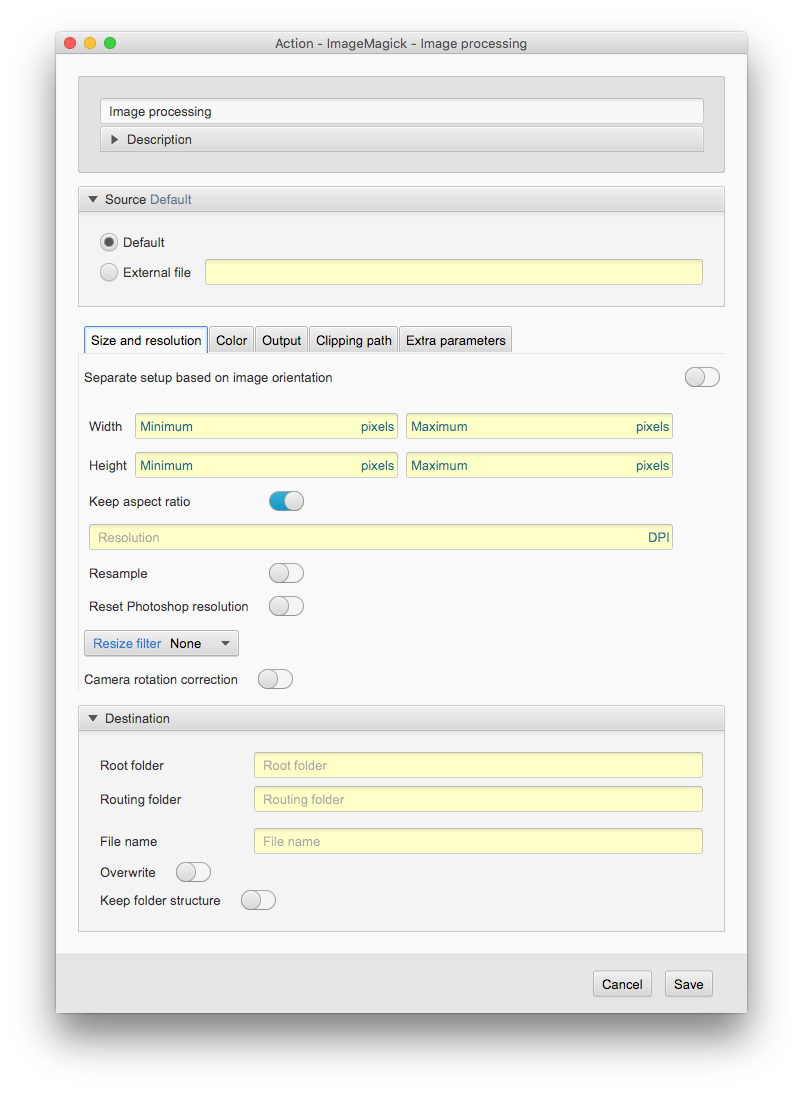Click the File name input field
The image size is (803, 1093).
click(478, 841)
